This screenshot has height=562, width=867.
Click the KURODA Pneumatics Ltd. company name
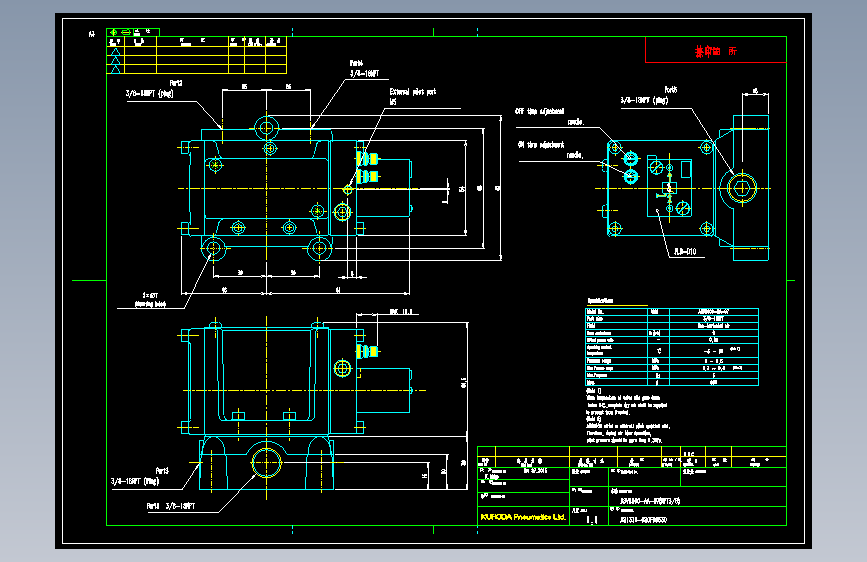click(x=523, y=517)
